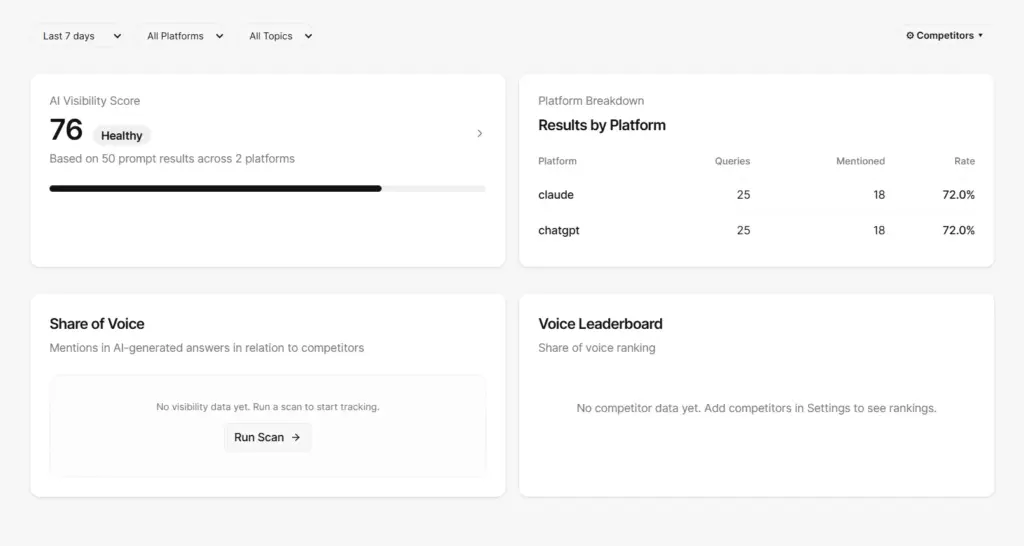Open the All Platforms filter dropdown
The image size is (1024, 546).
pos(185,36)
